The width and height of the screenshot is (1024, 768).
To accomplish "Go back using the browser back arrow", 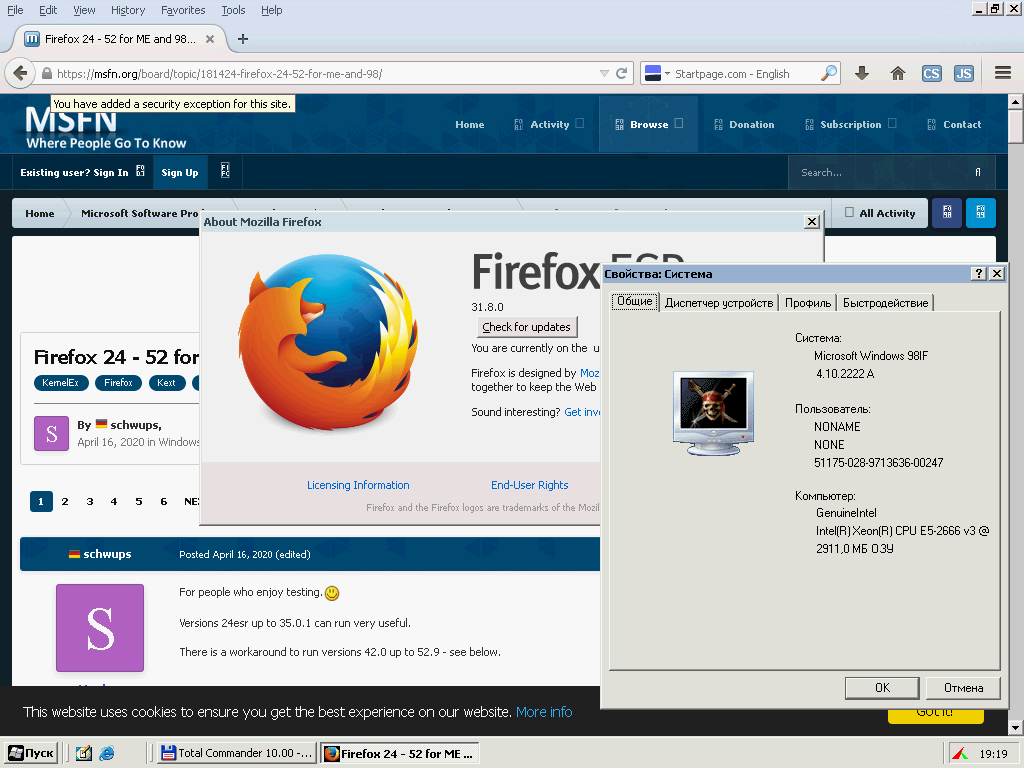I will [x=20, y=73].
